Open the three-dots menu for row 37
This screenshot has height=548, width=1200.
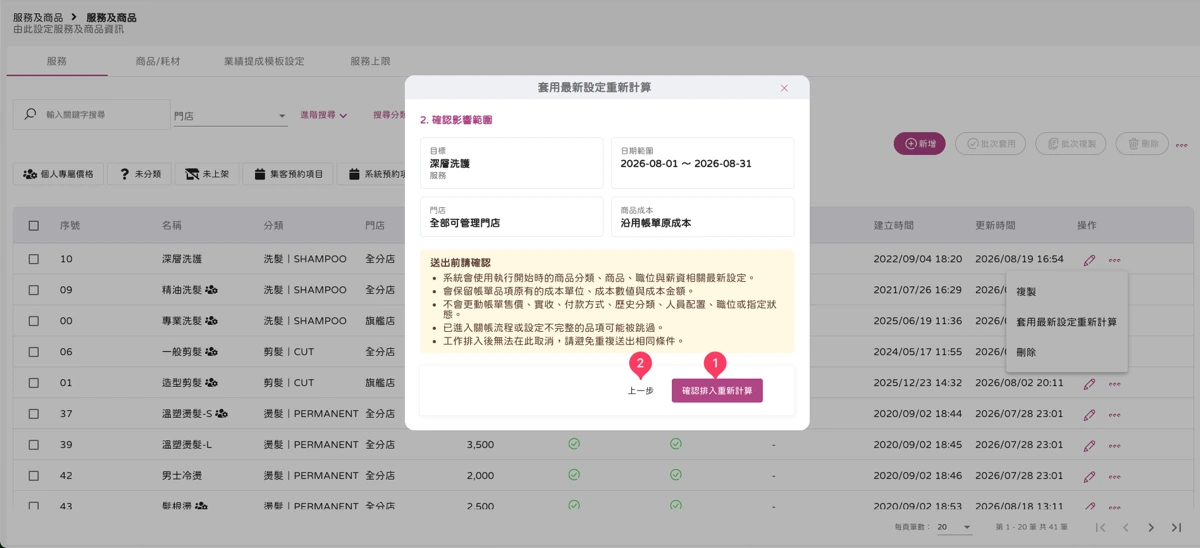(1114, 415)
